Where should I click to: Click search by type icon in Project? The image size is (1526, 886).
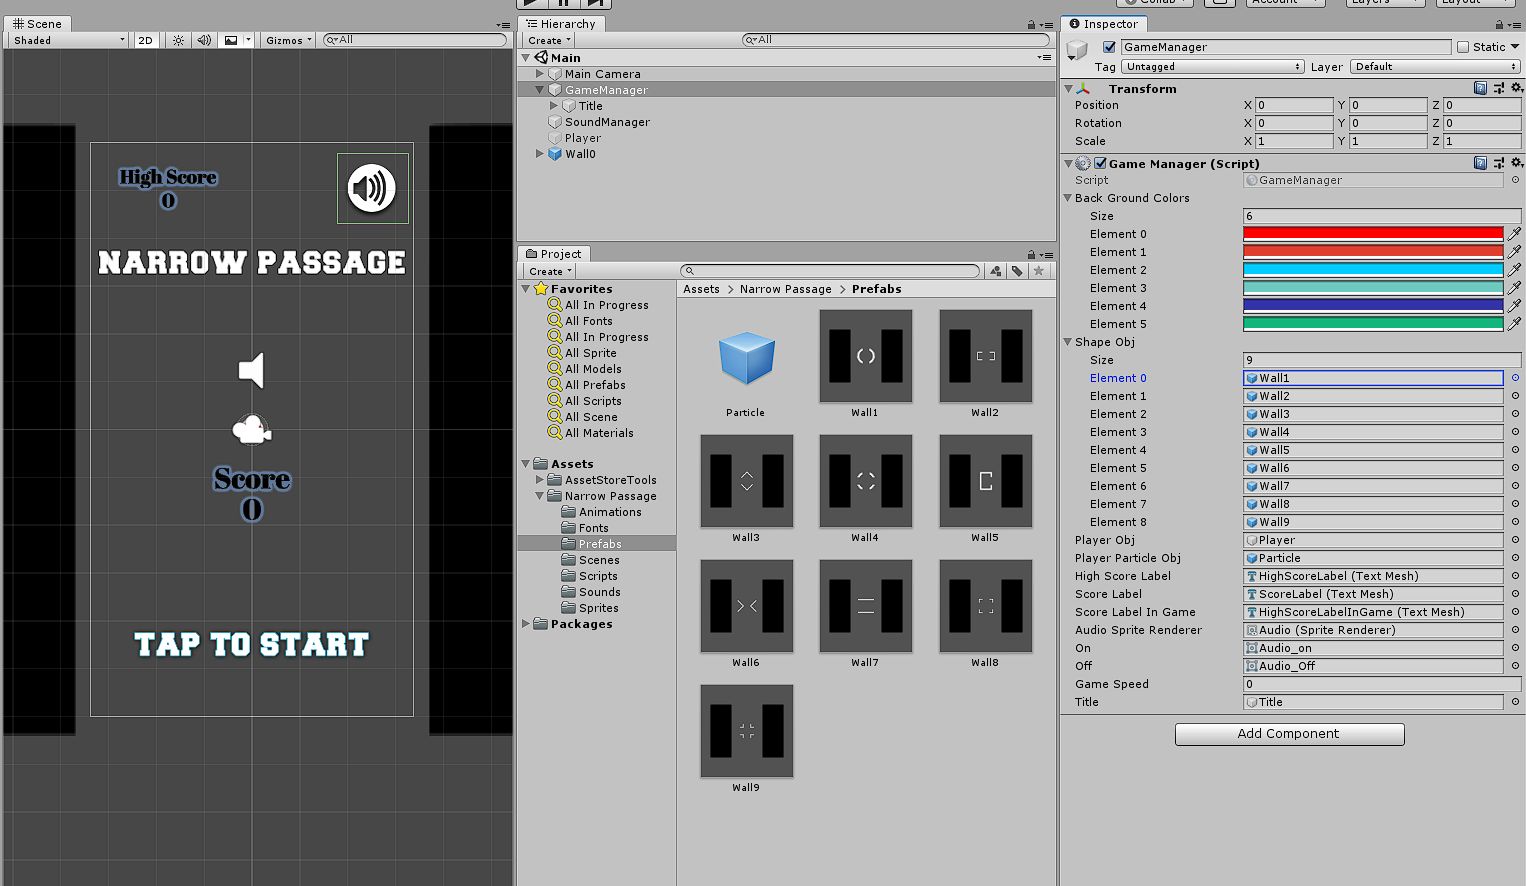[x=996, y=271]
